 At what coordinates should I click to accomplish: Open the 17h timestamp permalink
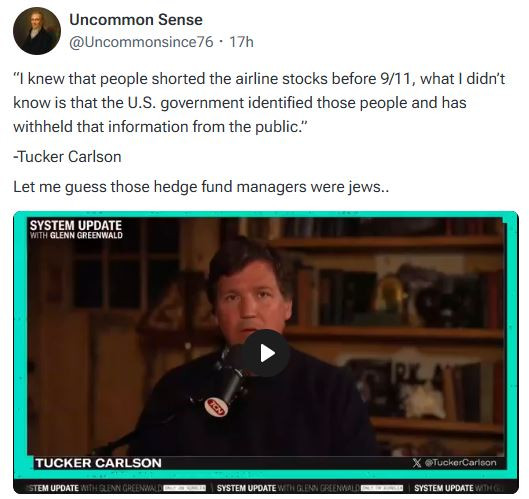[241, 42]
